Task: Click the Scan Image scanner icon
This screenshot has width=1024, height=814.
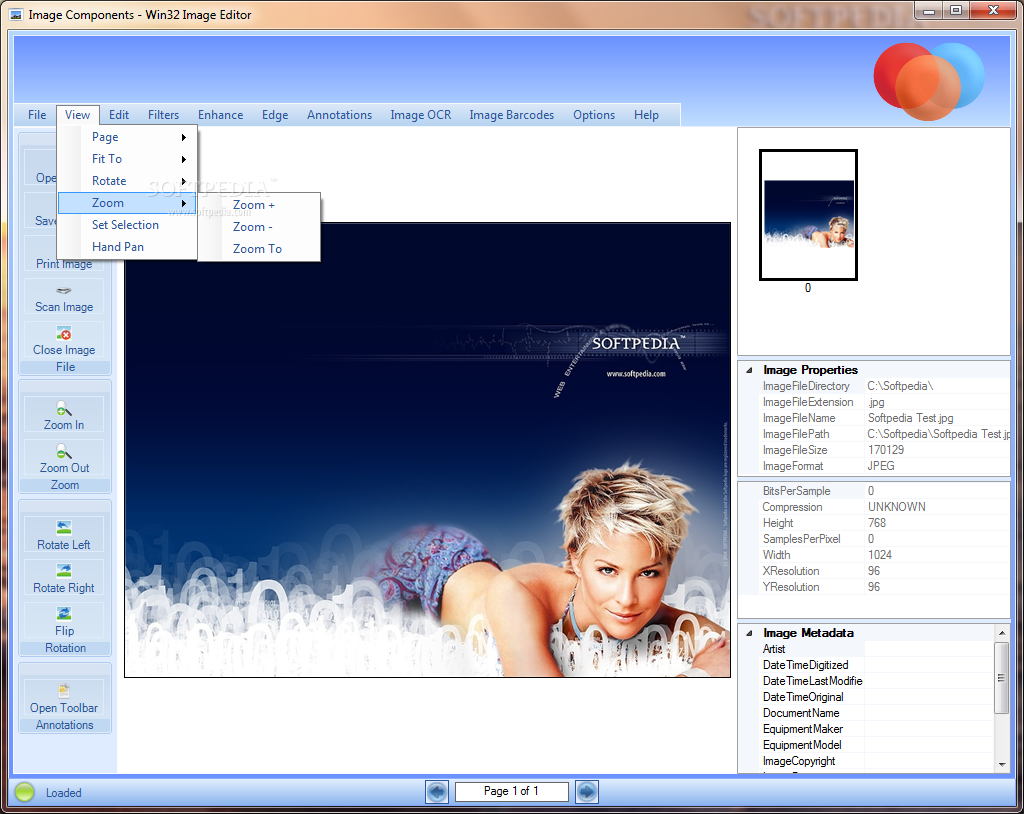Action: click(x=63, y=291)
